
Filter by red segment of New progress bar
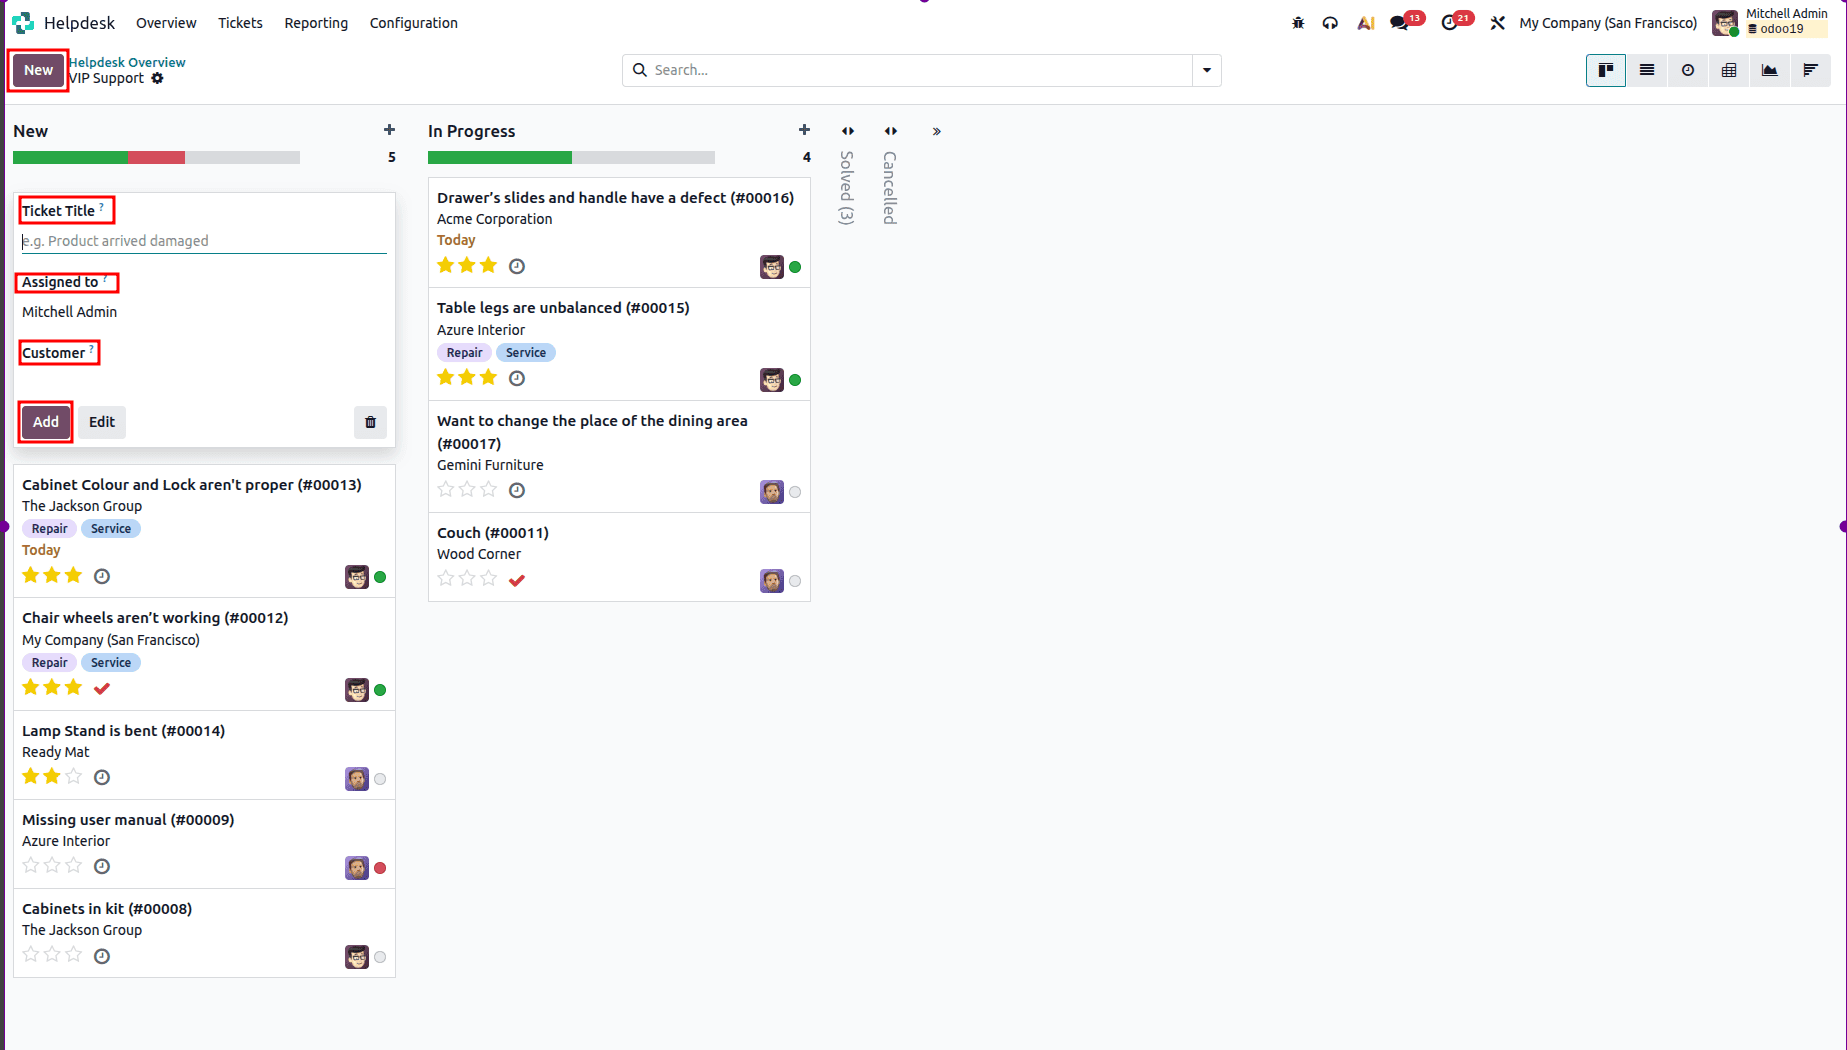pos(156,158)
